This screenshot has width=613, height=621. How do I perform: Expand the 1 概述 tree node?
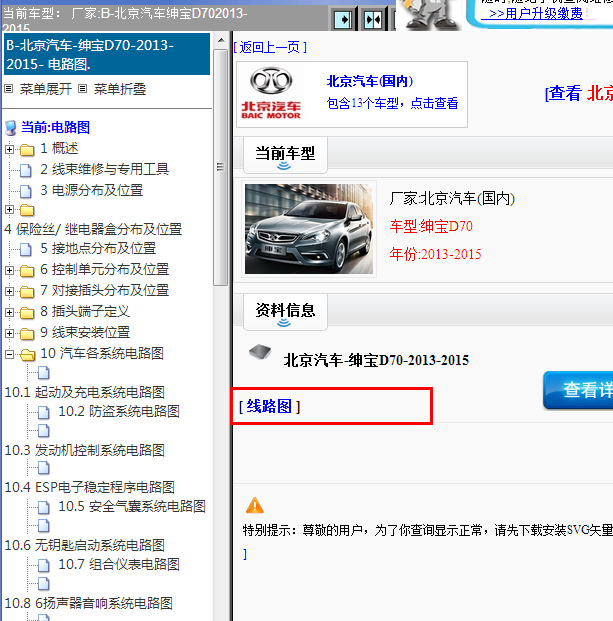10,149
